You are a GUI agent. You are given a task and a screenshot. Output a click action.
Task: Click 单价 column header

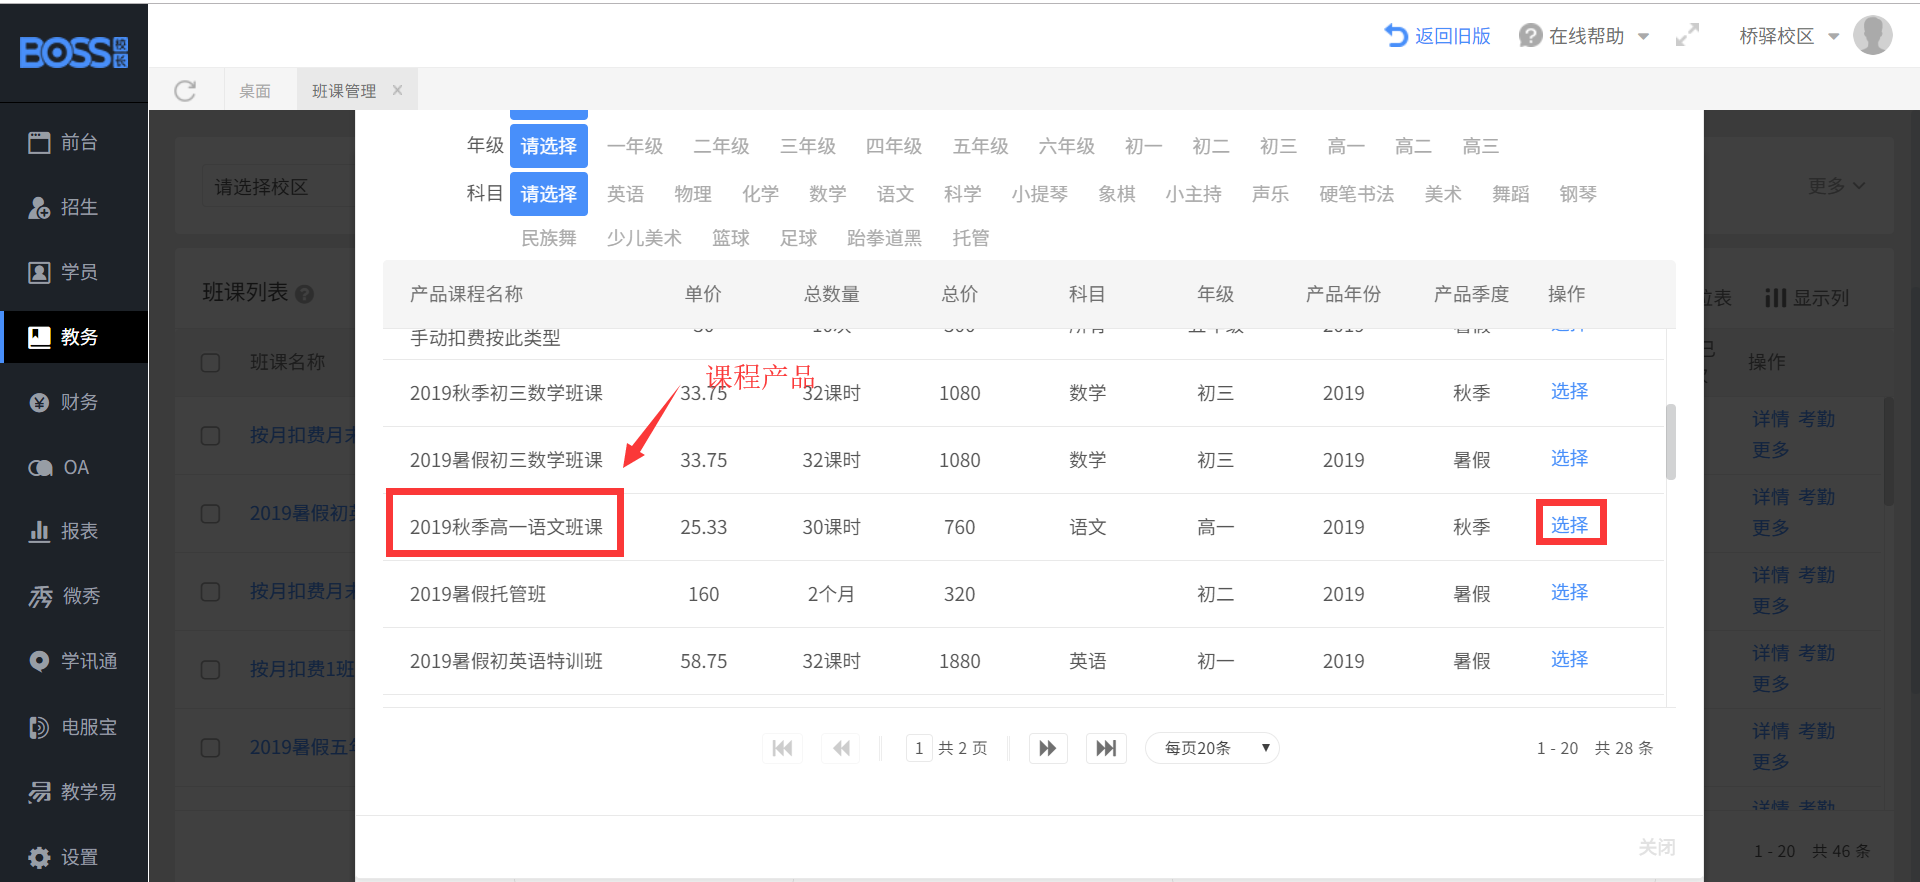pyautogui.click(x=703, y=294)
